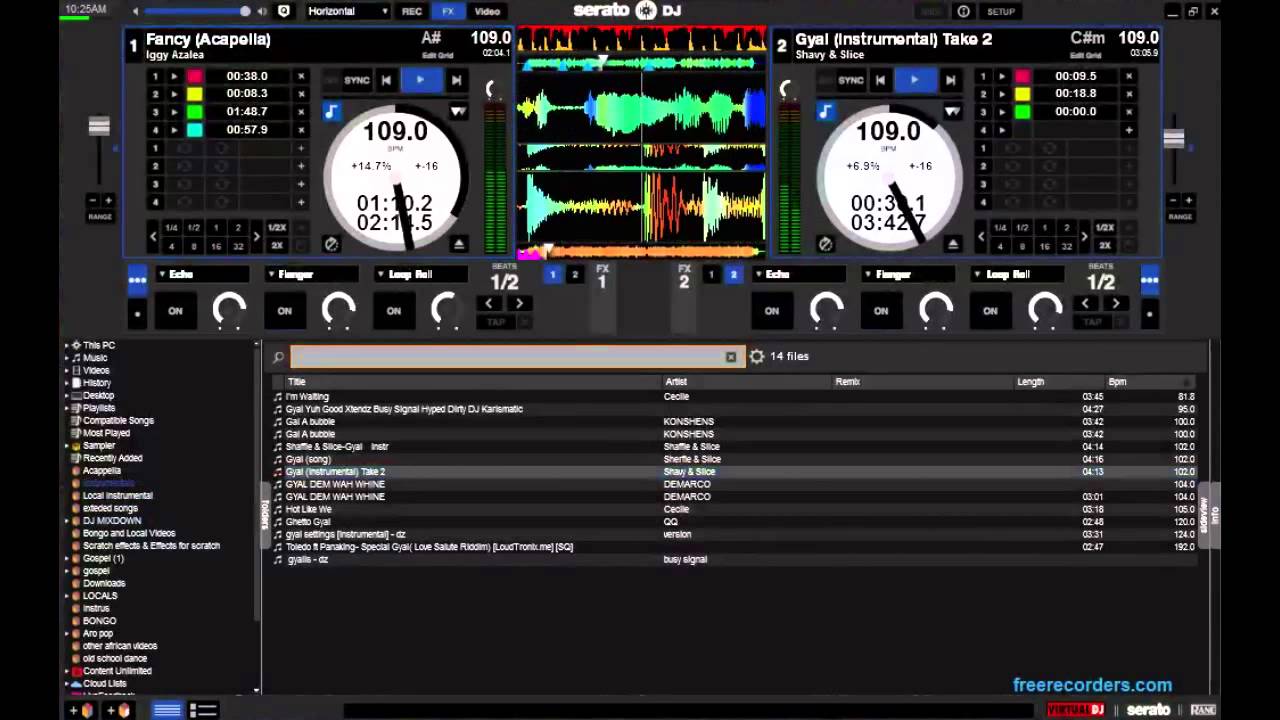Toggle the FX panel tab
The height and width of the screenshot is (720, 1280).
click(x=448, y=11)
